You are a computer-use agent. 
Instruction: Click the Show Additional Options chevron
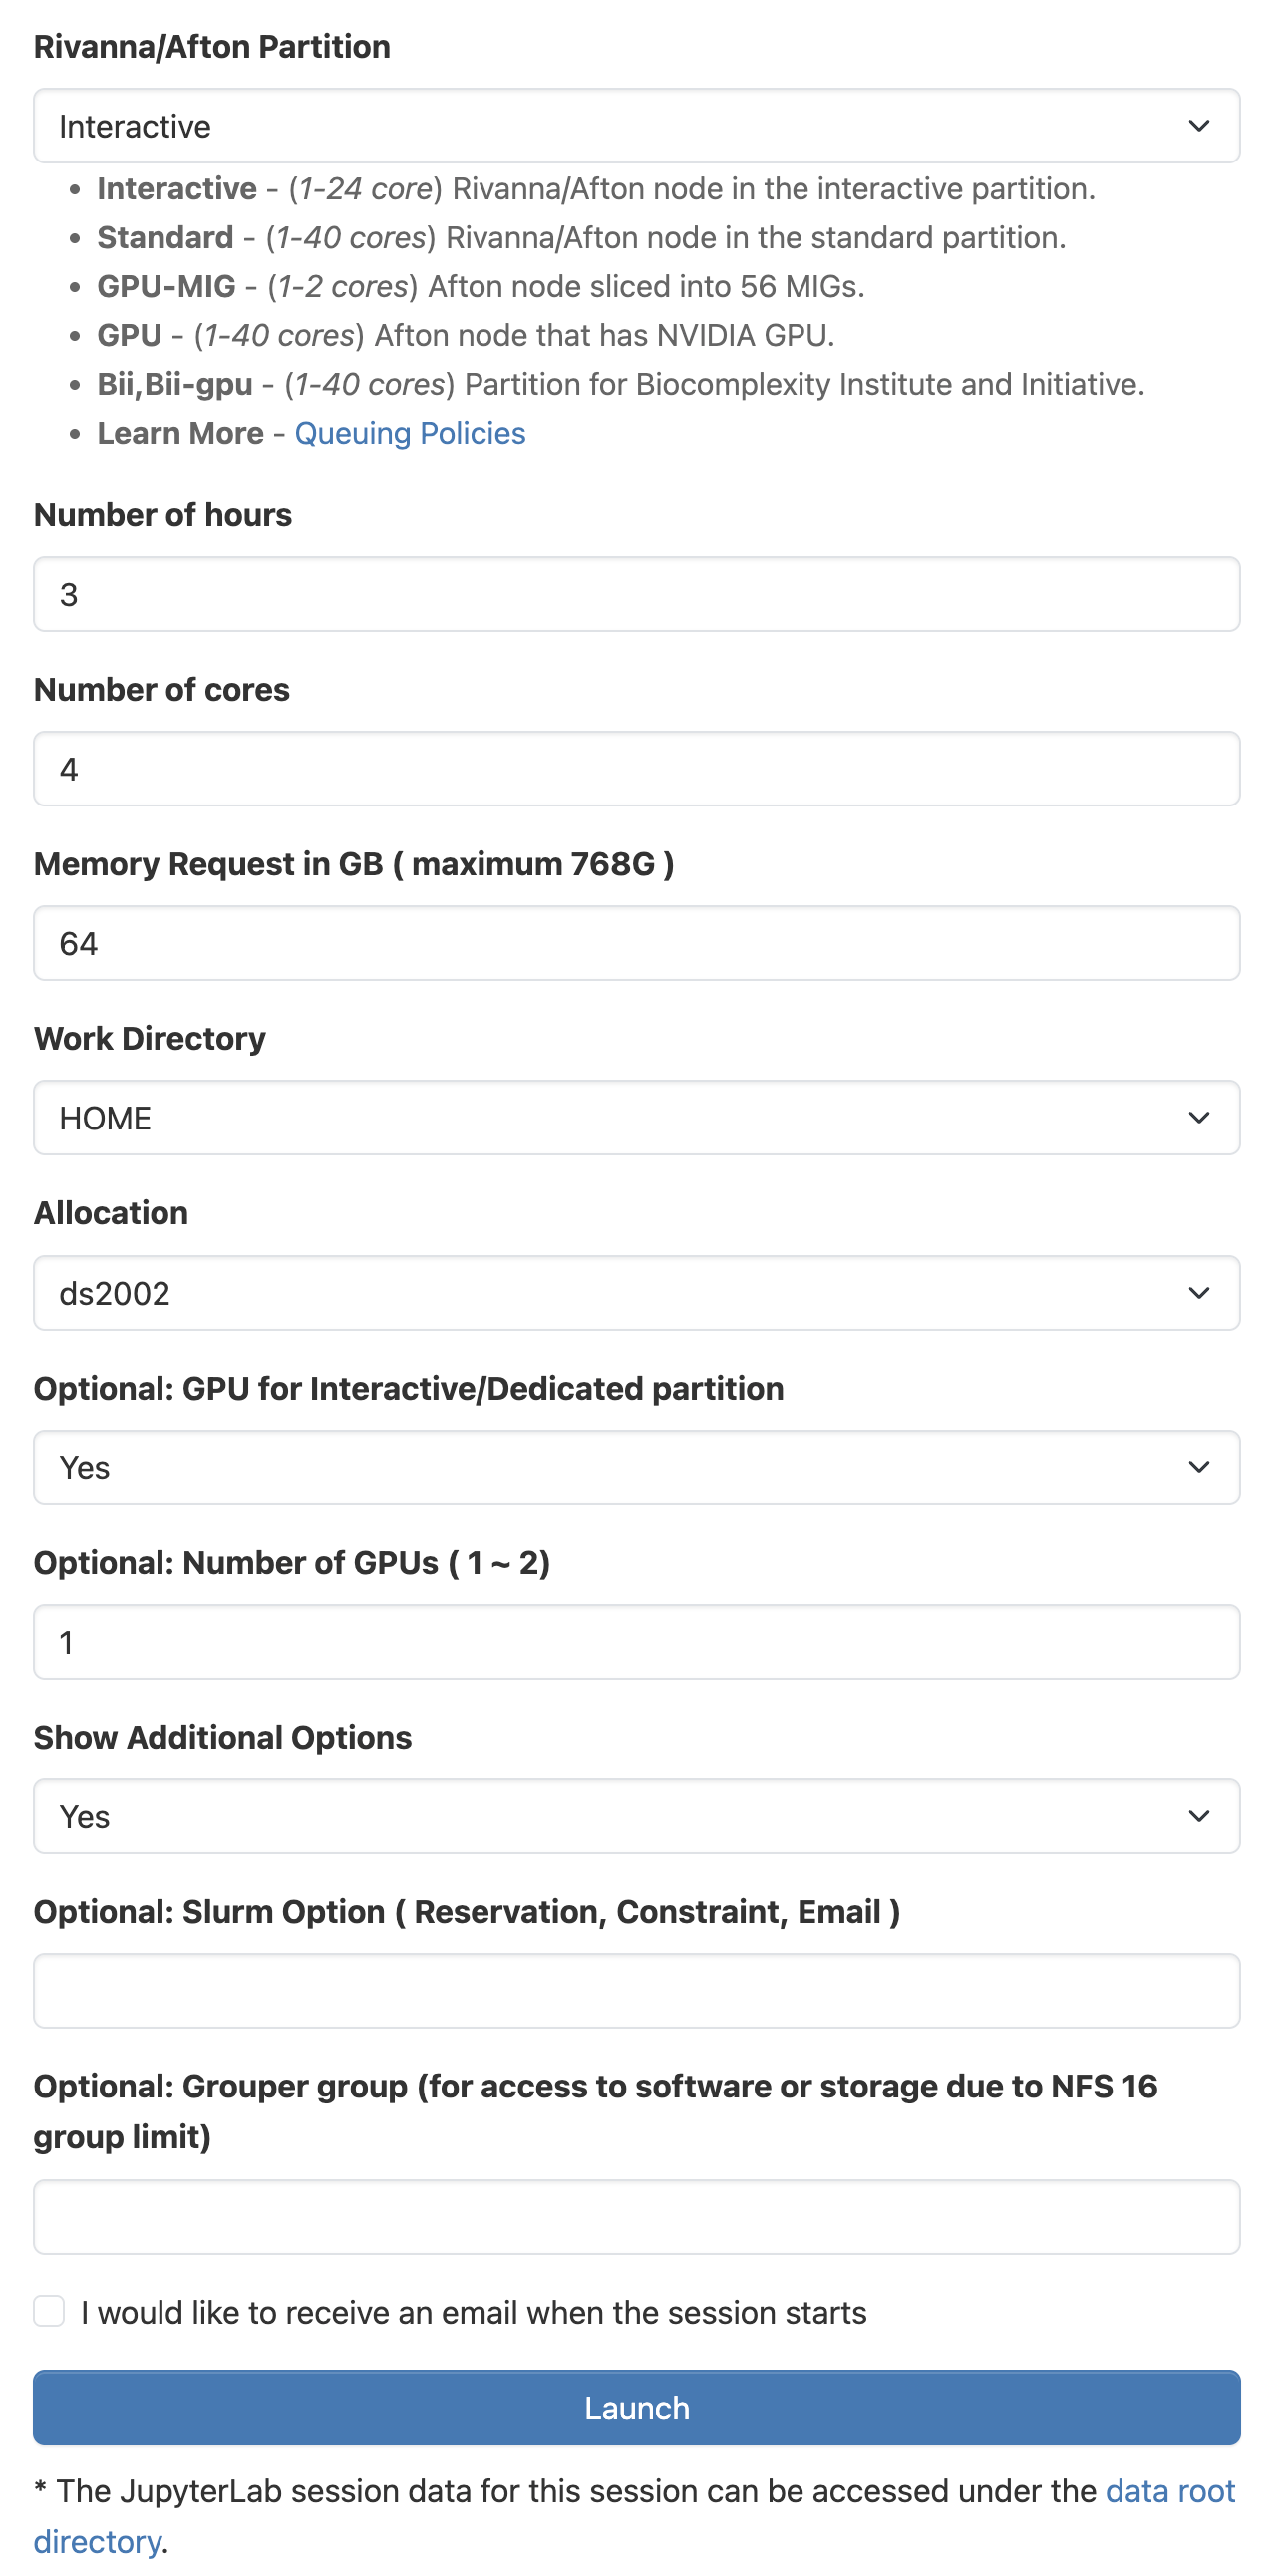click(1200, 1817)
